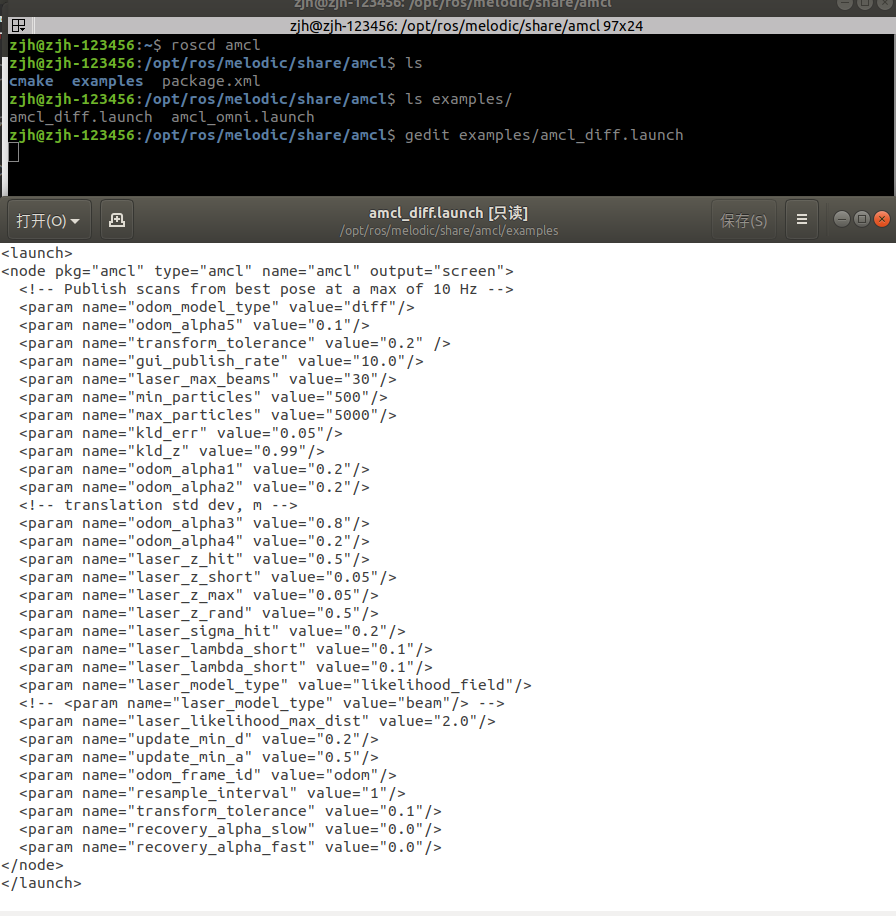896x916 pixels.
Task: Click the kld_z param line
Action: 172,452
